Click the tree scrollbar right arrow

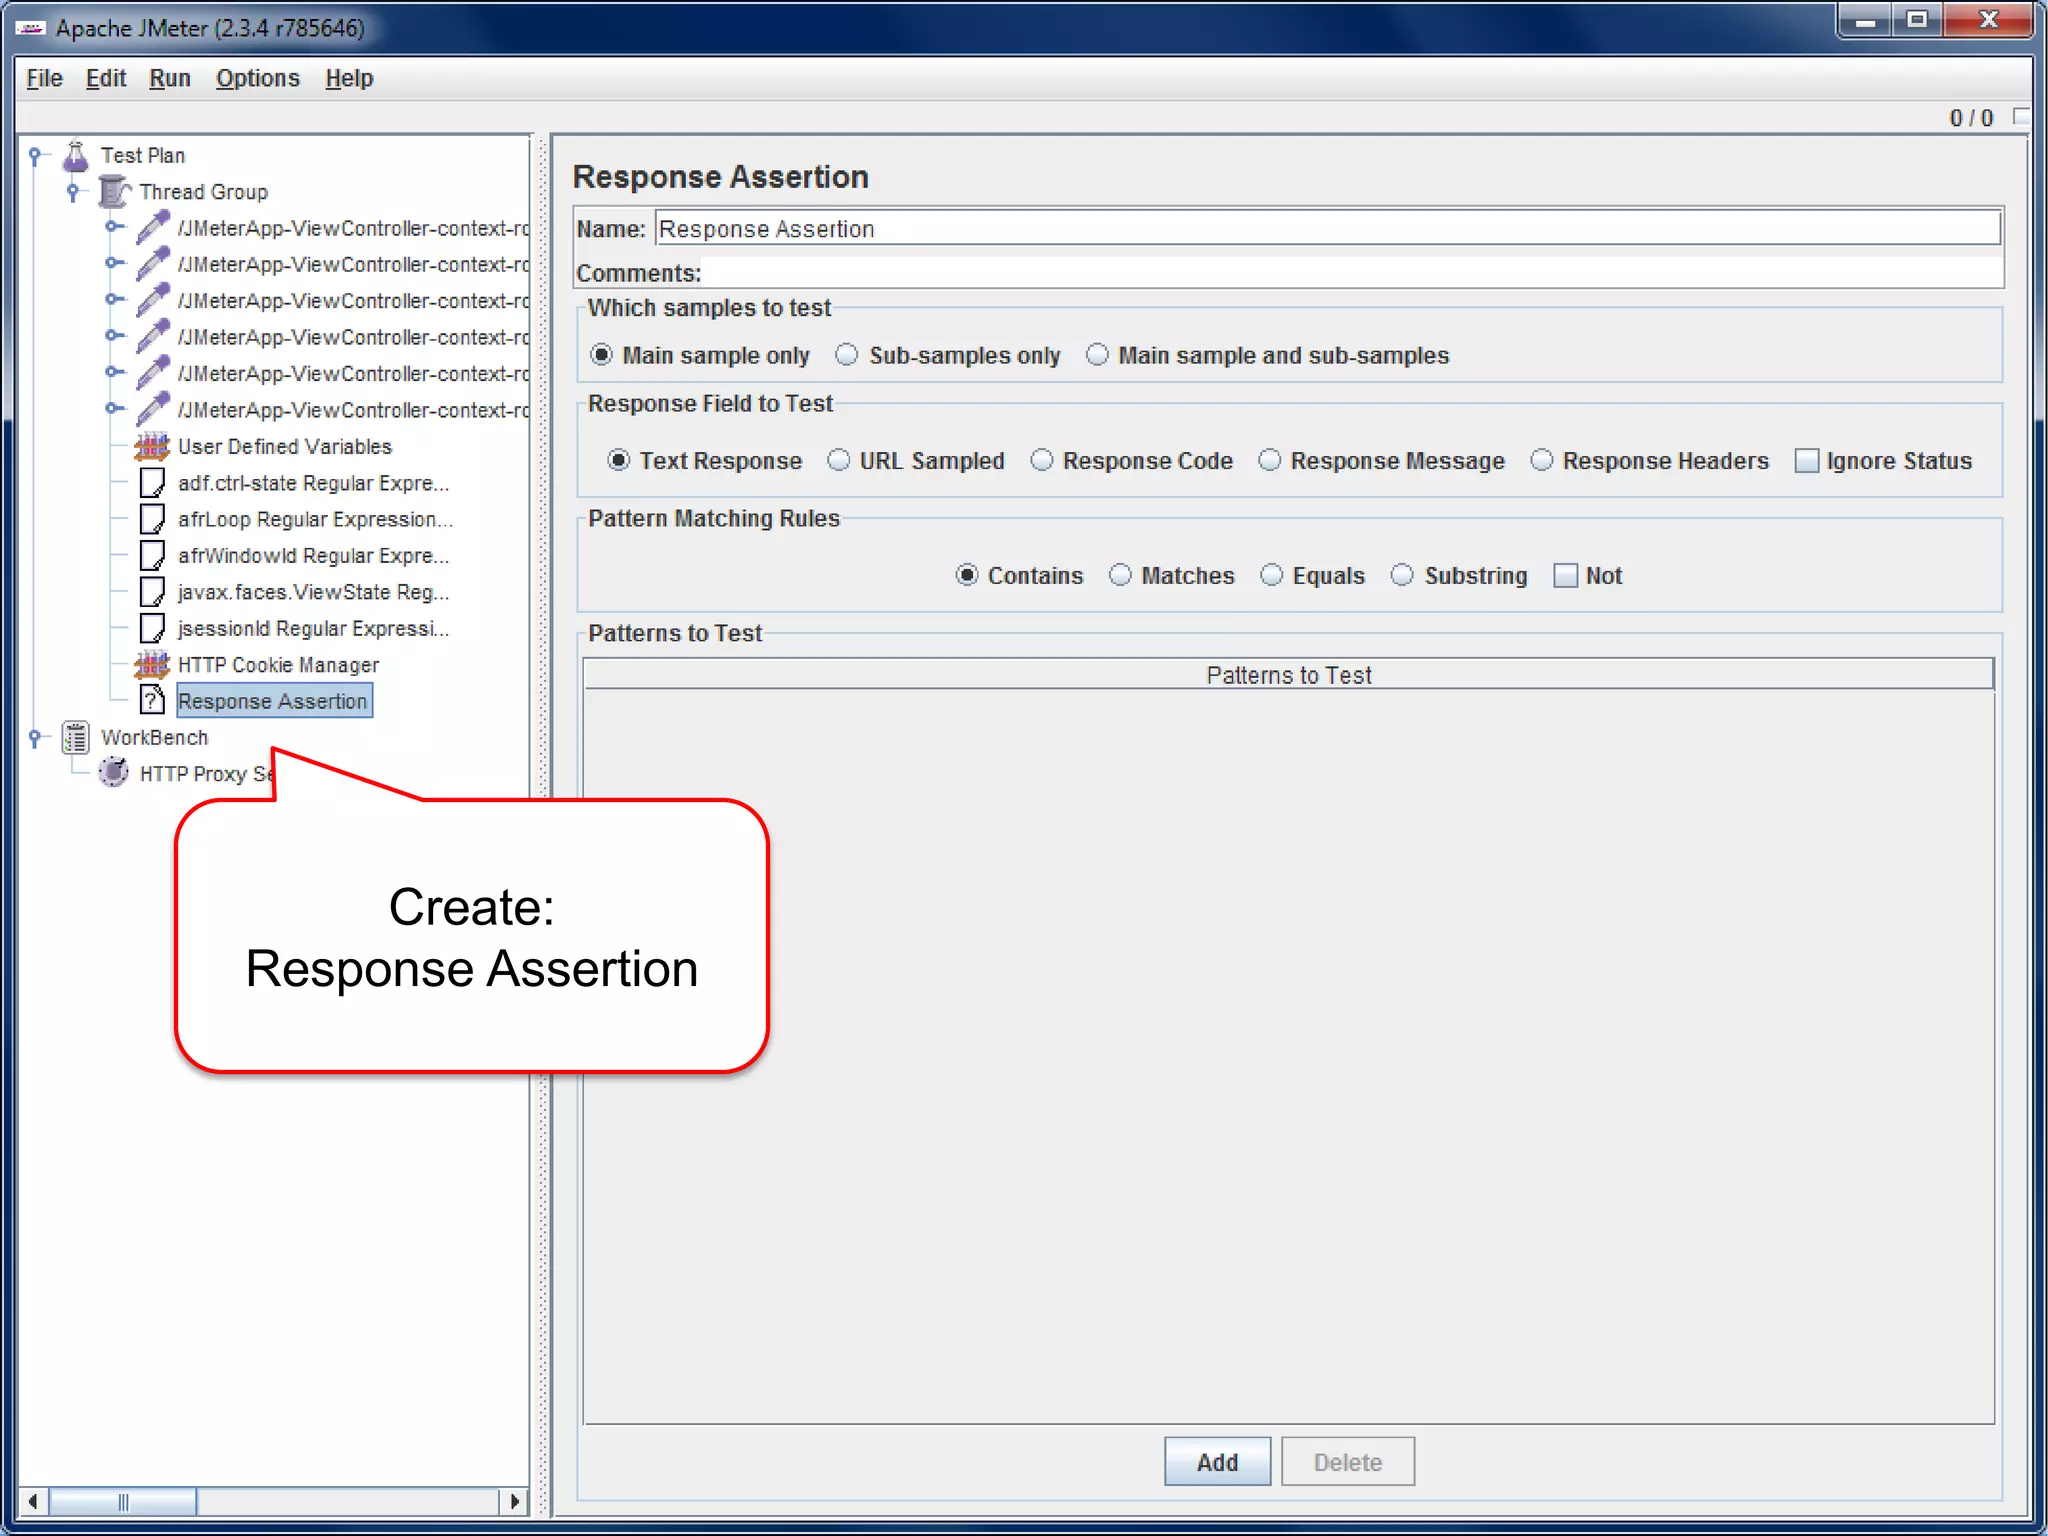coord(514,1501)
